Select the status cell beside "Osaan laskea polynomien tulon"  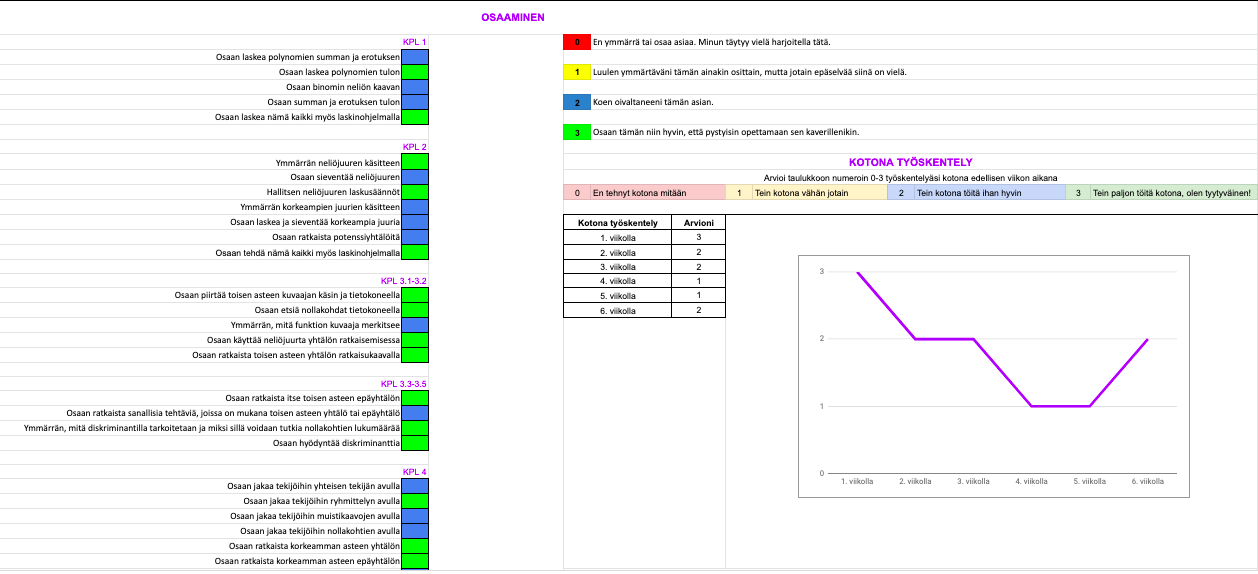[414, 72]
